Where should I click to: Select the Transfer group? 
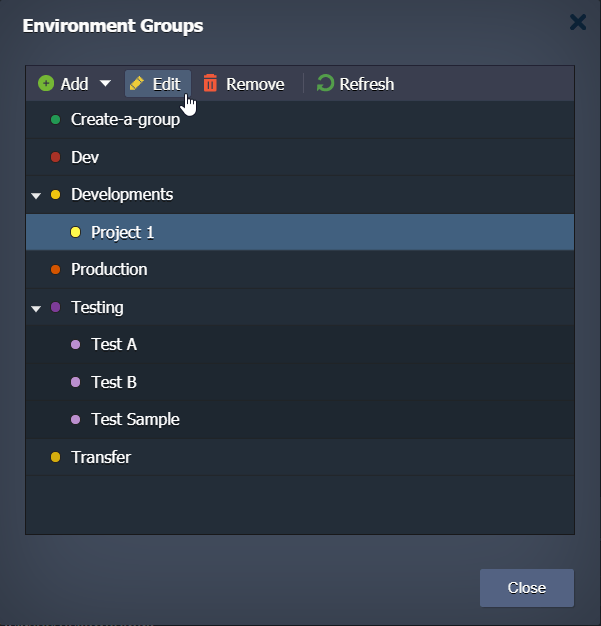tap(100, 457)
